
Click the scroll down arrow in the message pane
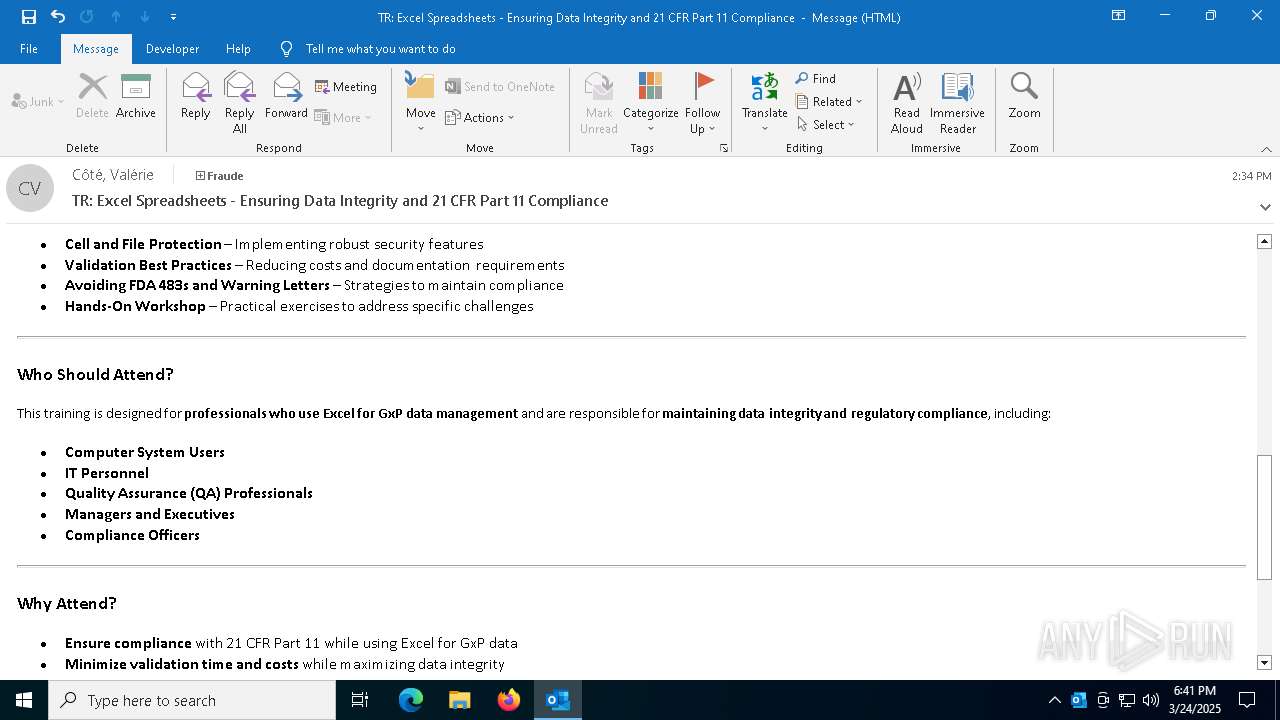[1264, 663]
